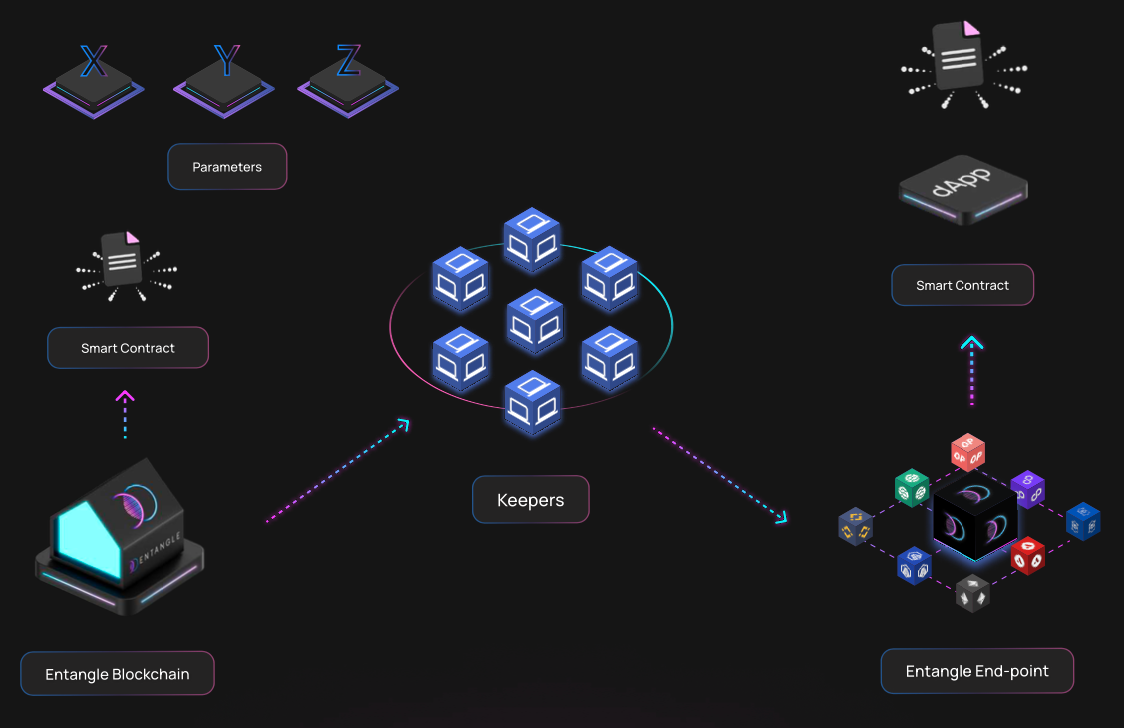Click the Entangle house-shaped blockchain icon

[x=120, y=536]
